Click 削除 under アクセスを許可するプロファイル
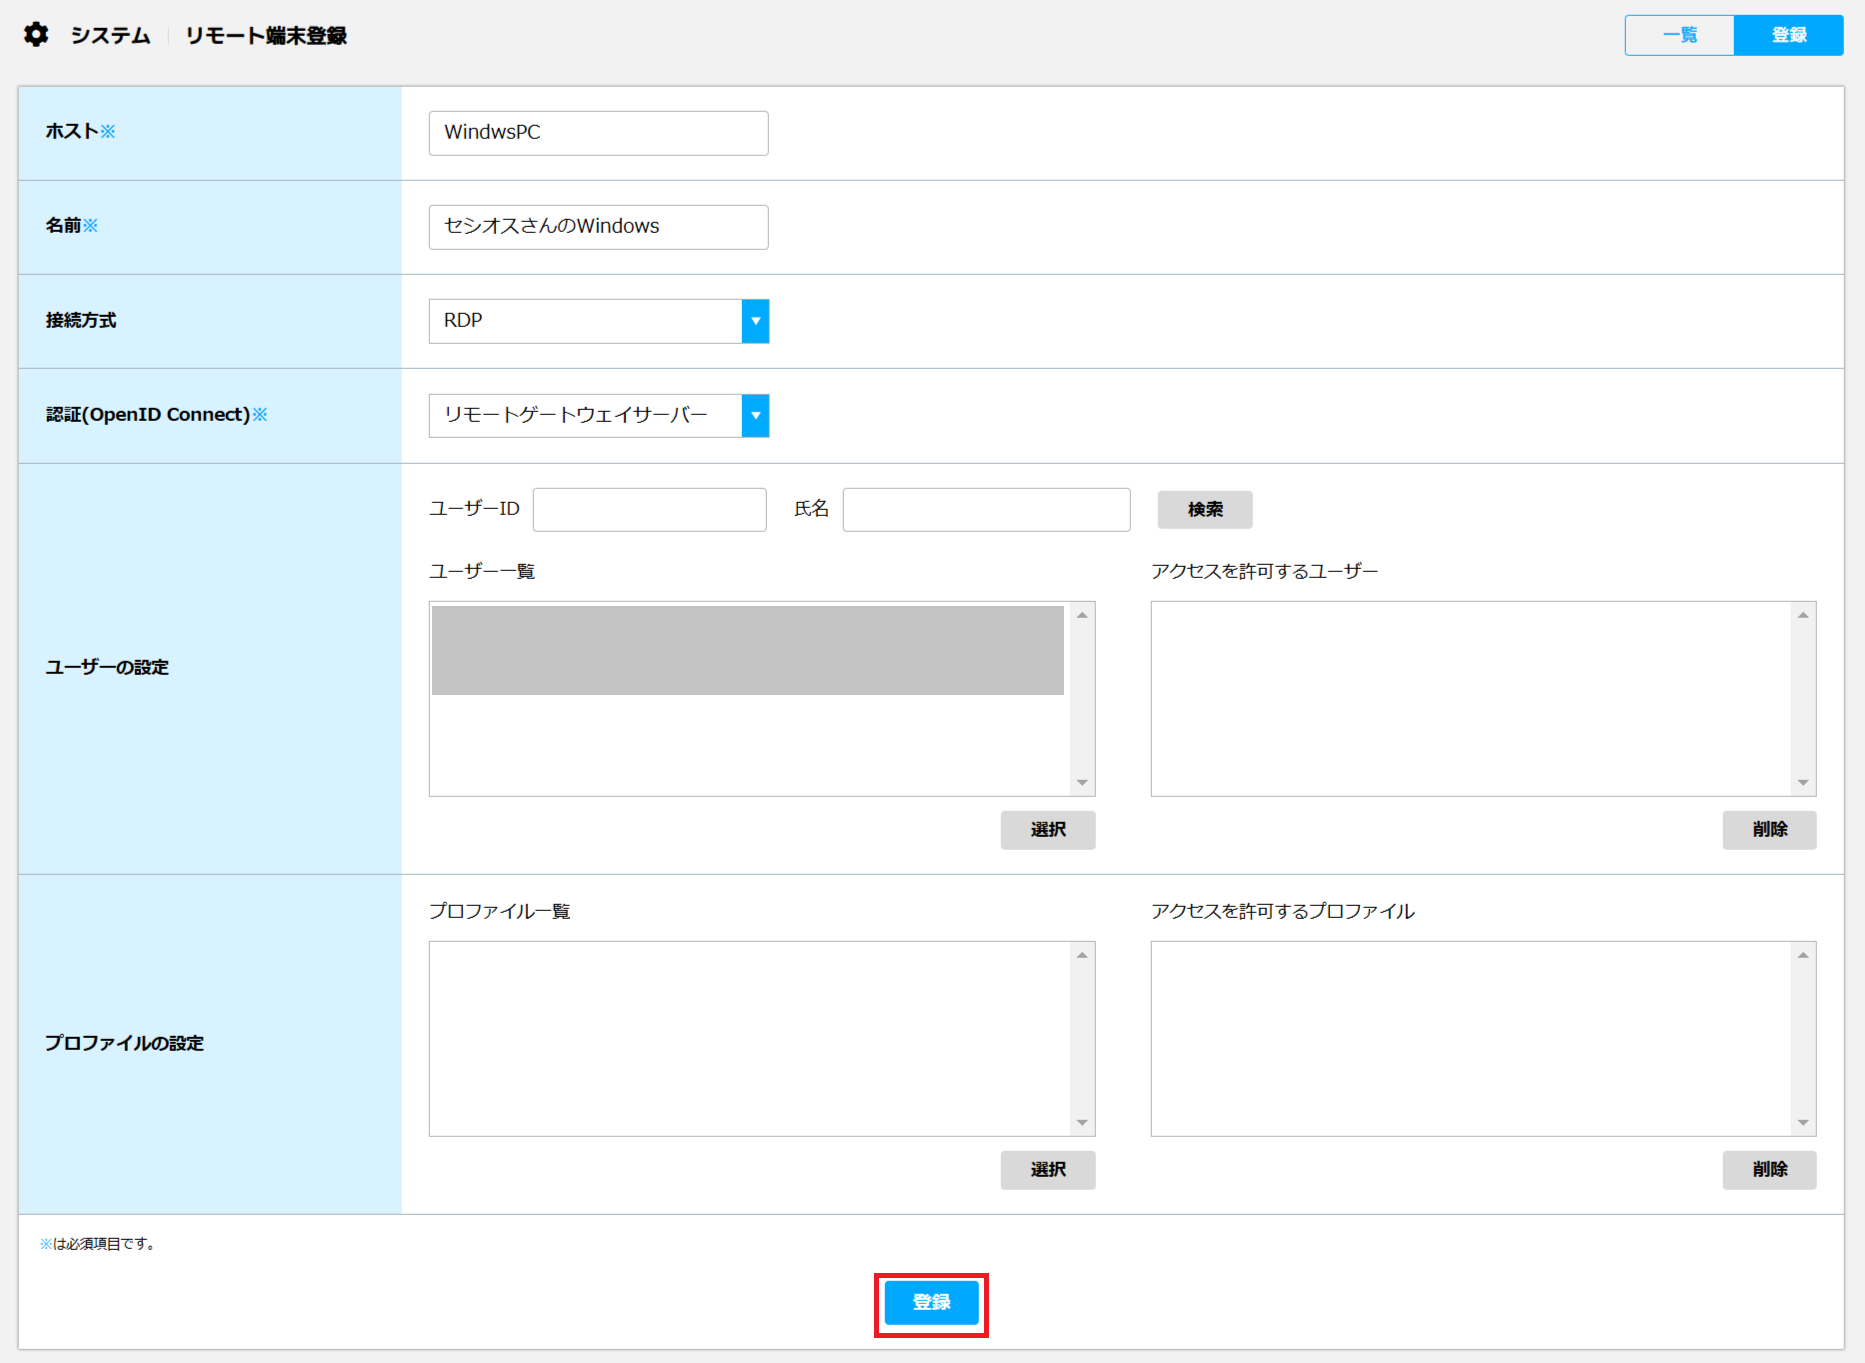1865x1363 pixels. [x=1769, y=1170]
